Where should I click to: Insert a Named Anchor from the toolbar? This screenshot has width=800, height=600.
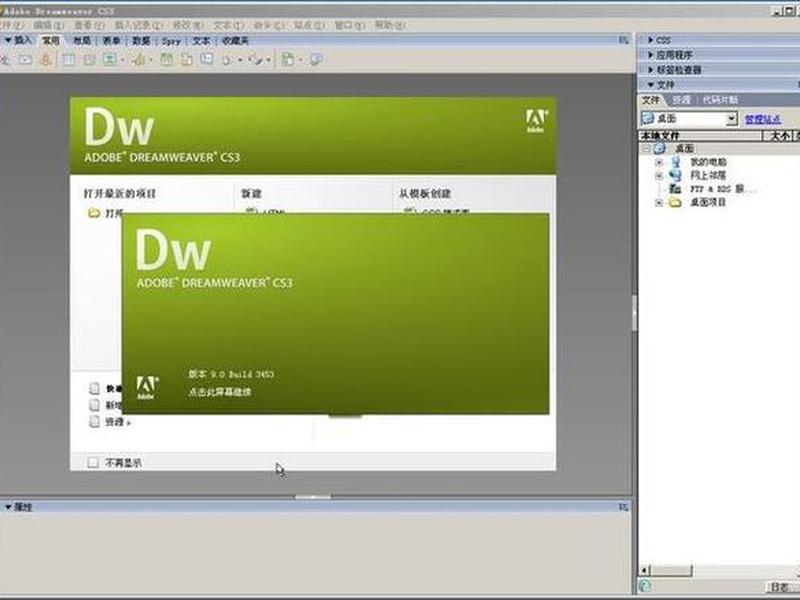(46, 60)
